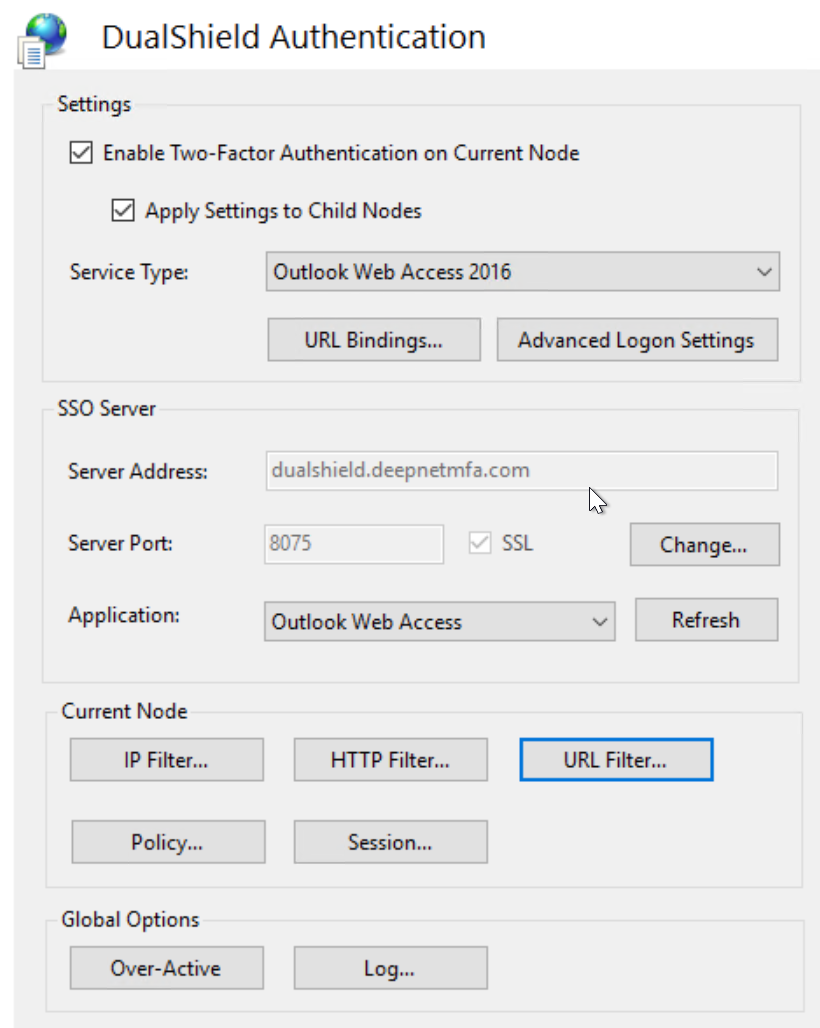Toggle the SSL checkbox
Image resolution: width=820 pixels, height=1028 pixels.
coord(481,544)
